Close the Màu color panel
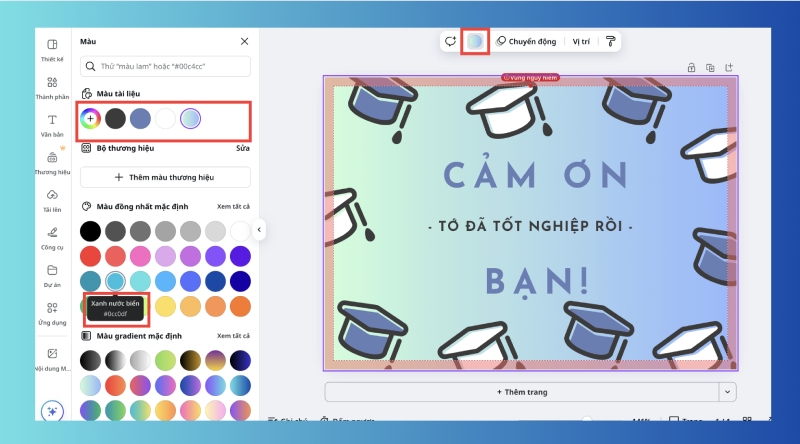The image size is (800, 444). (244, 41)
